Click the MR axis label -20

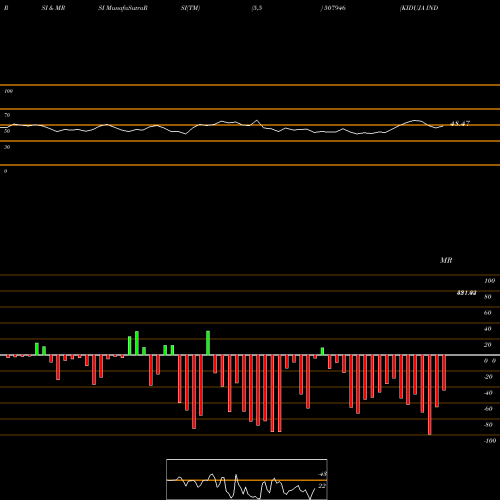[488, 377]
